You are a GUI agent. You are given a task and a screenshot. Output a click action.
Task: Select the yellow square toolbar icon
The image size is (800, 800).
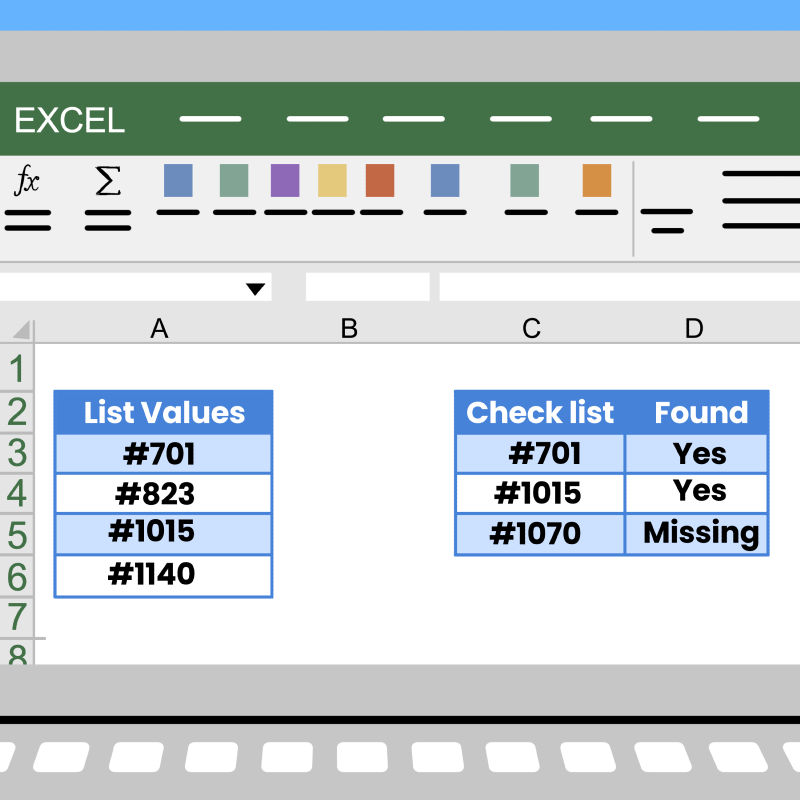click(x=332, y=181)
